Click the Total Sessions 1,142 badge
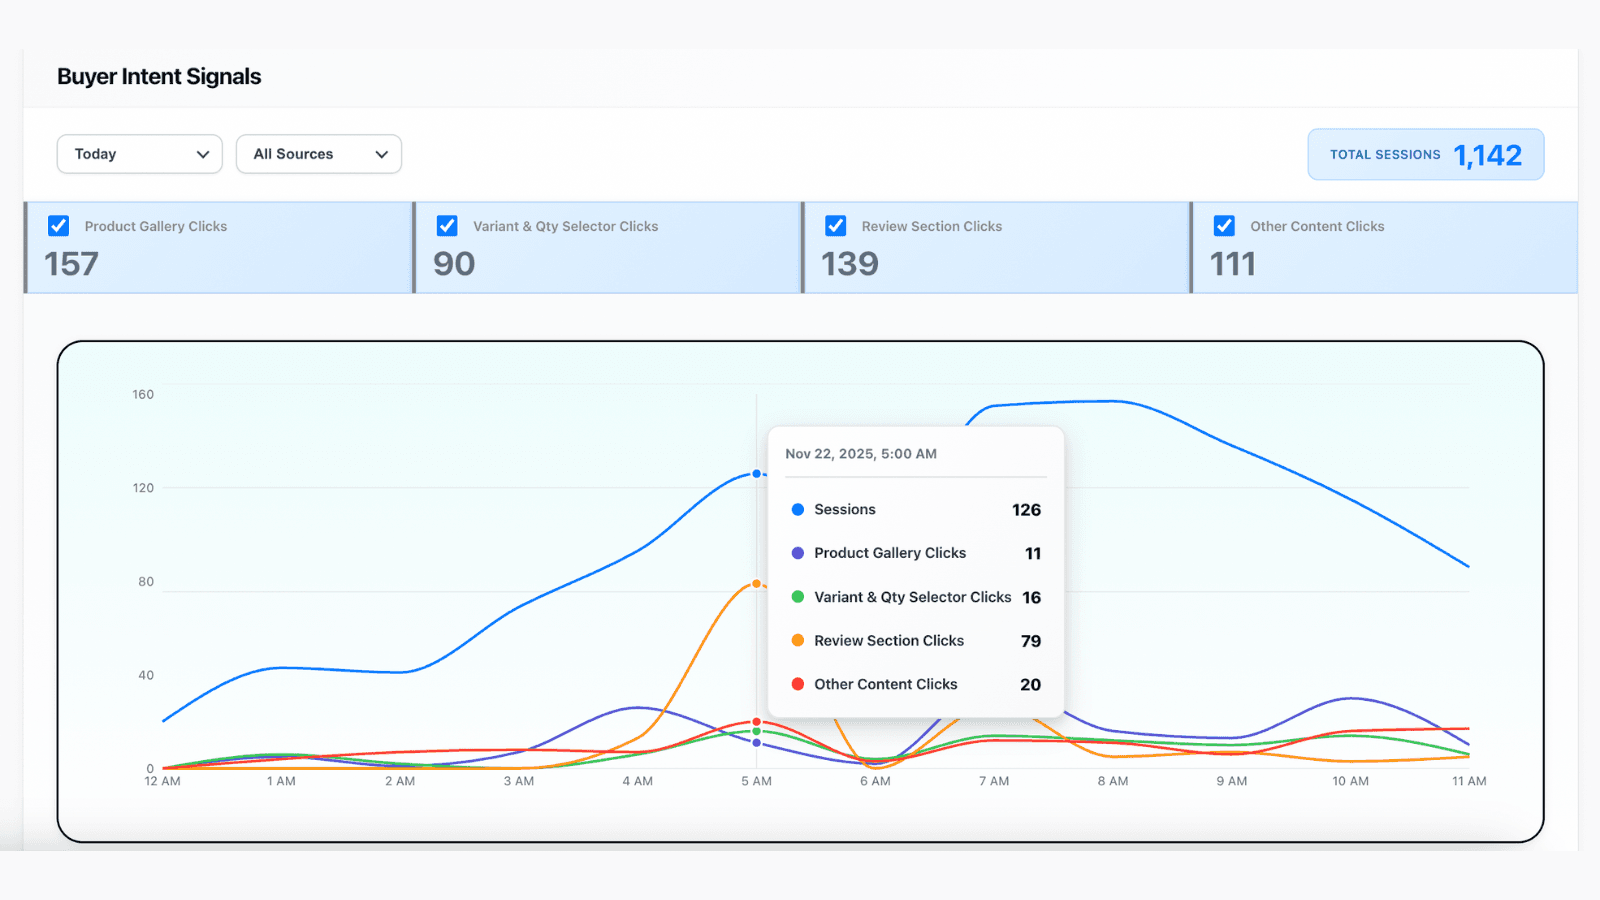Viewport: 1600px width, 900px height. click(1425, 154)
